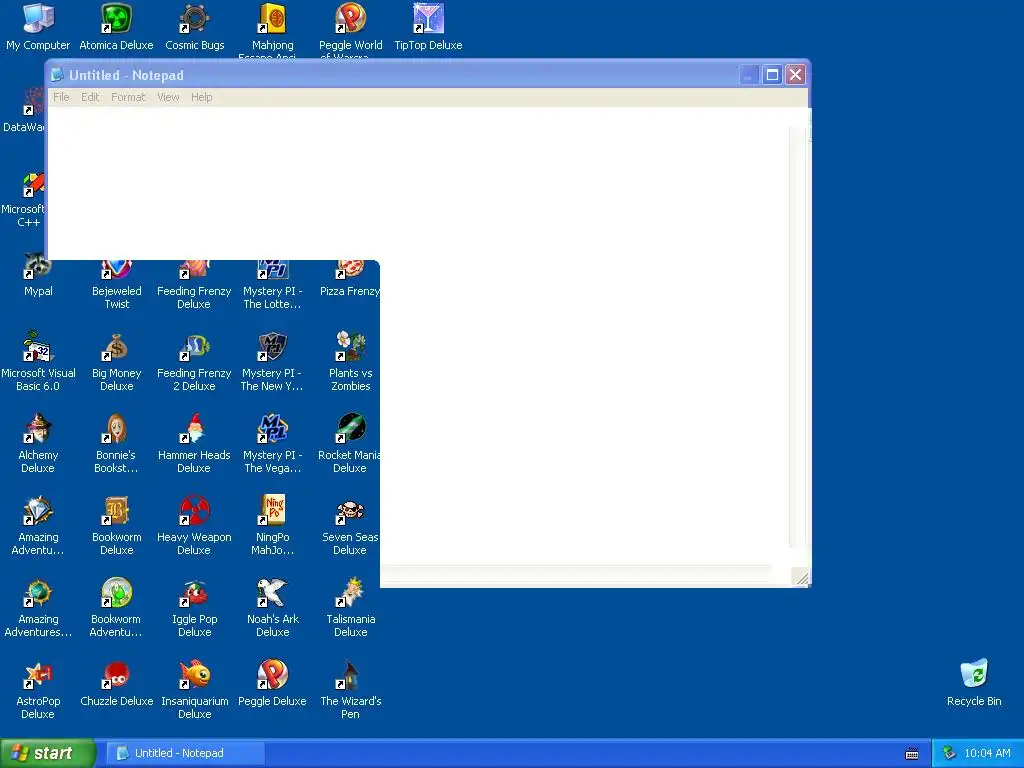Open the My Computer desktop icon
The image size is (1024, 768).
38,26
